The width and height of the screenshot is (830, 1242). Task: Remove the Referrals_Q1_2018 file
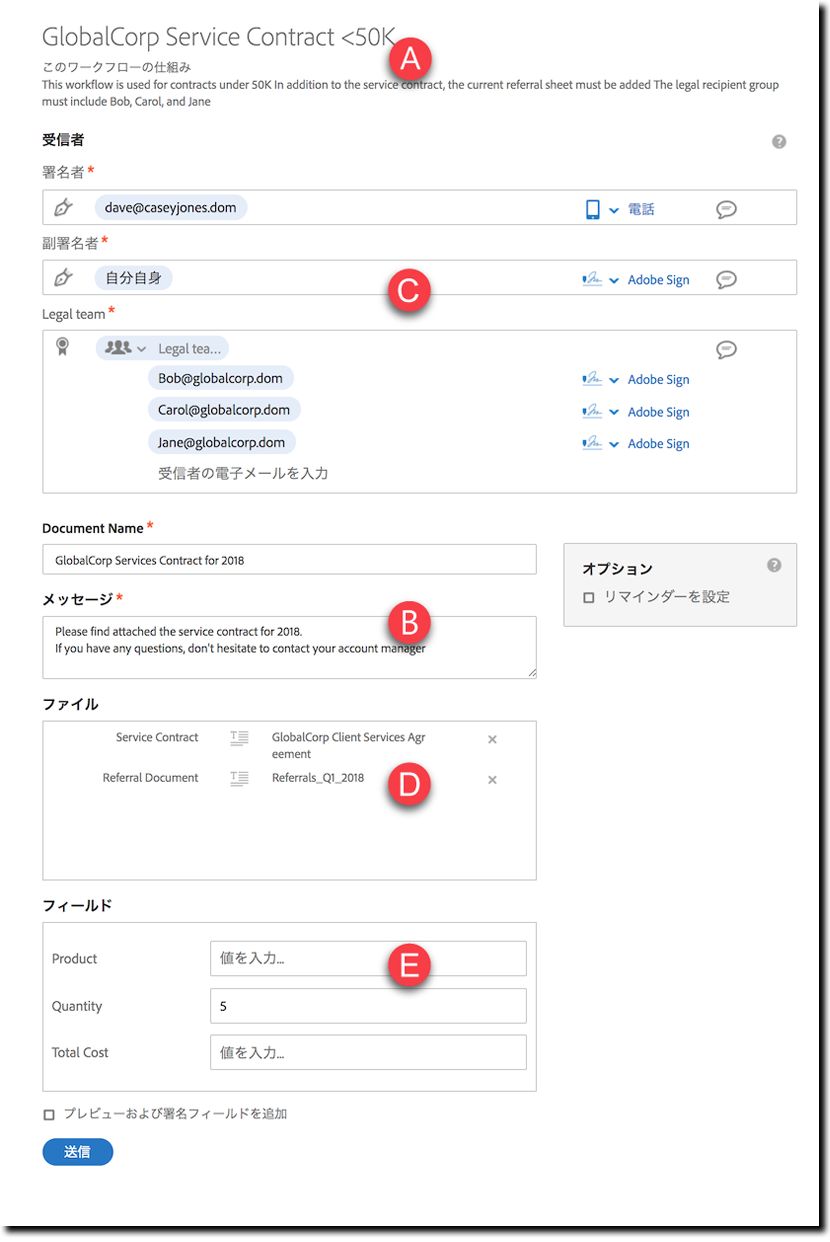pyautogui.click(x=492, y=780)
